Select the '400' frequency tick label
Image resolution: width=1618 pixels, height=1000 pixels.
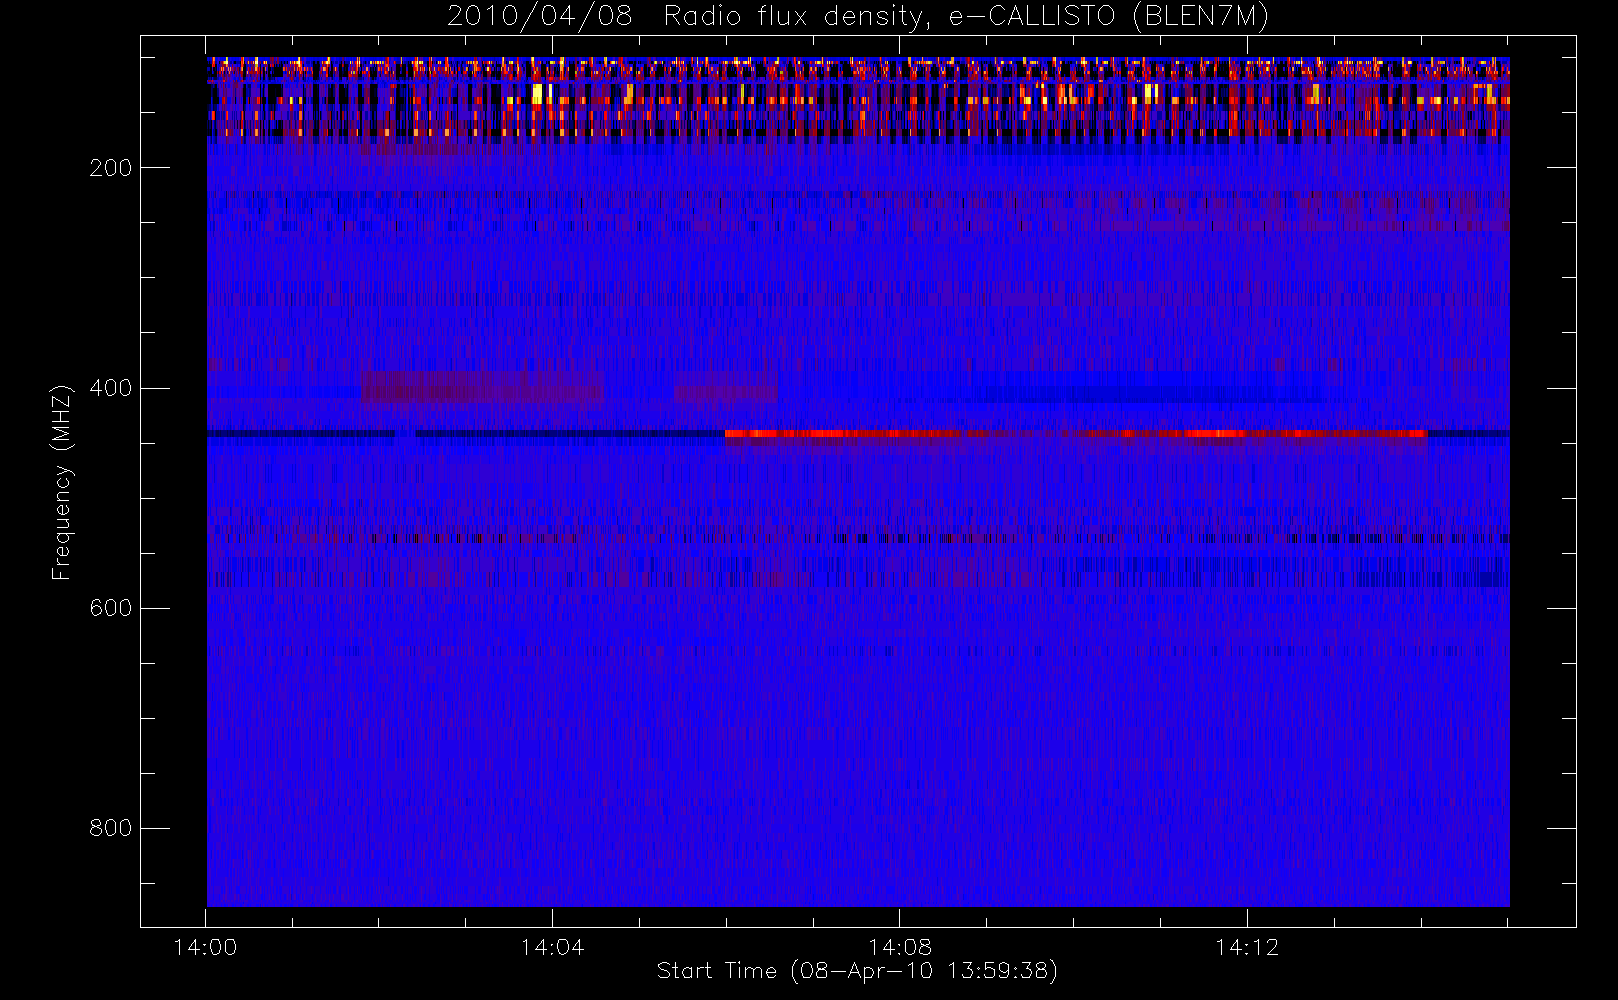(x=110, y=388)
